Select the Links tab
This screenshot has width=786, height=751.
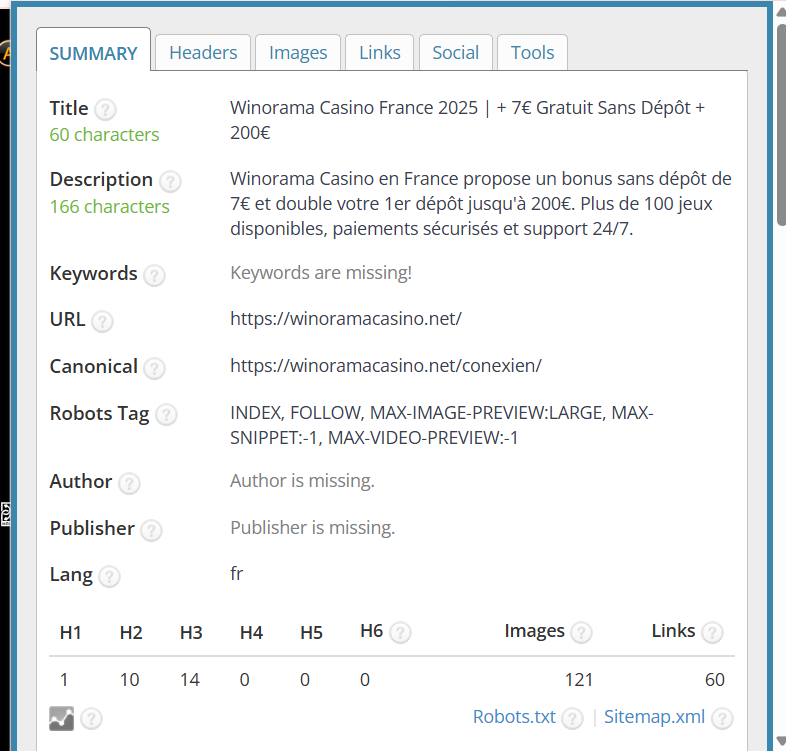tap(380, 53)
